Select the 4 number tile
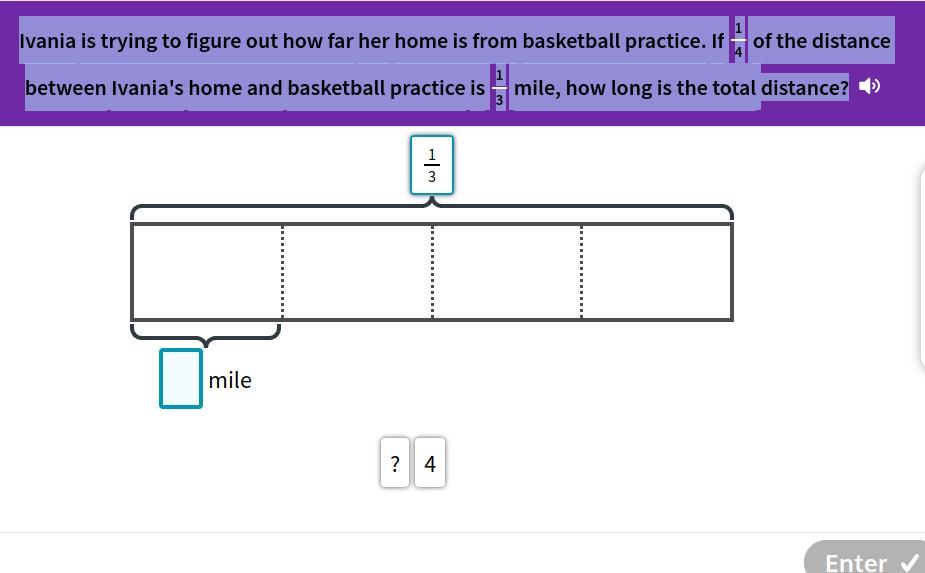 [x=430, y=463]
